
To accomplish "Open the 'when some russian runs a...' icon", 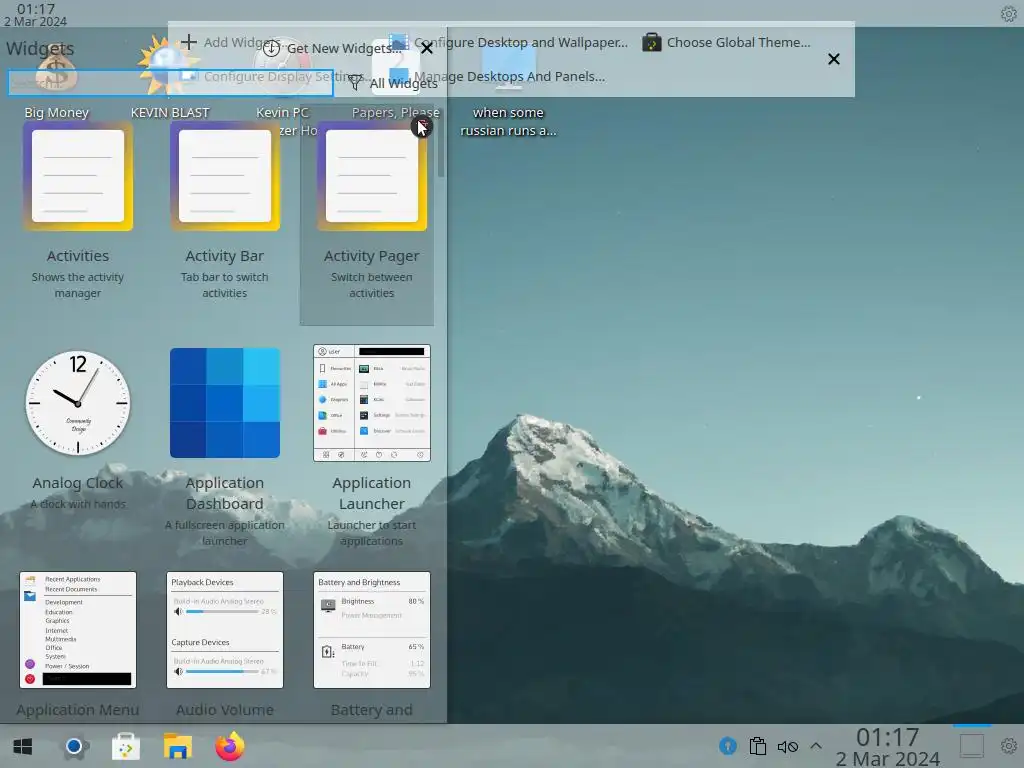I will [x=508, y=91].
